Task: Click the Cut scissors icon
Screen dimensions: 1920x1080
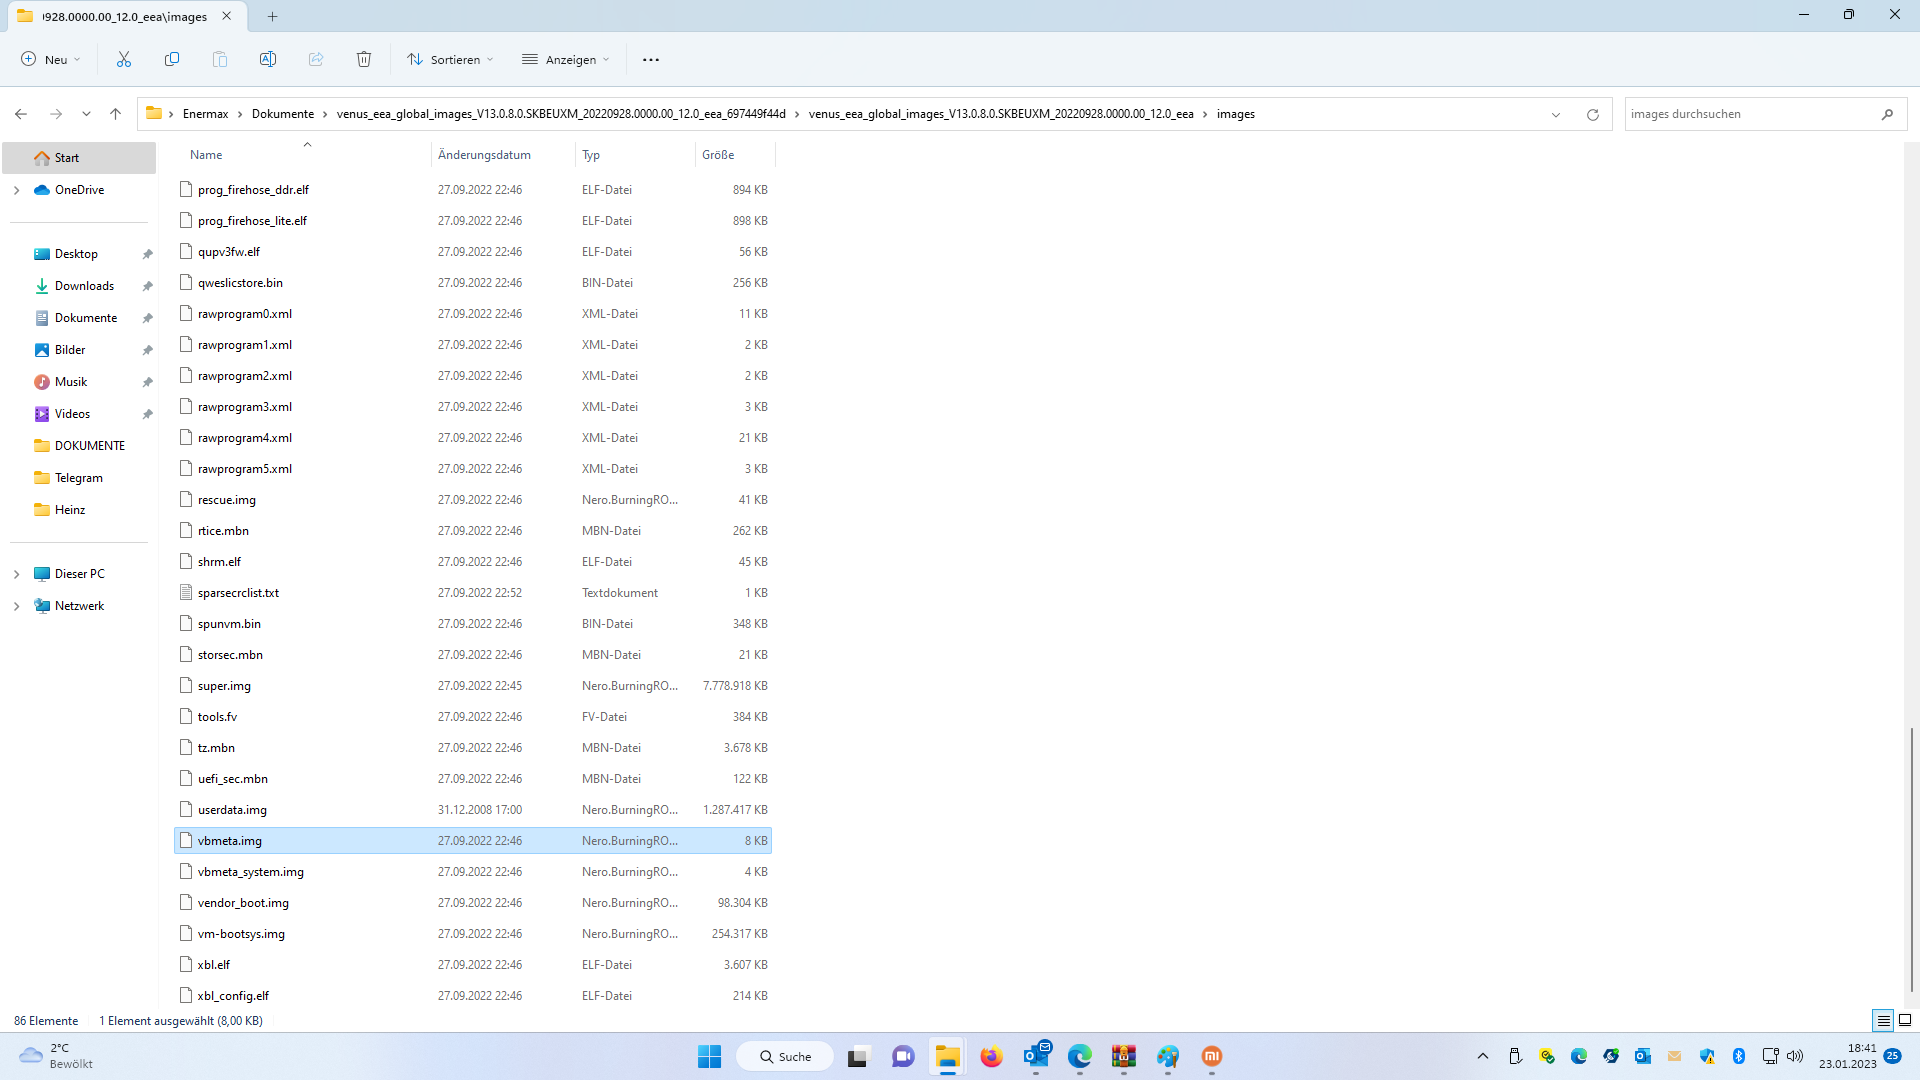Action: pos(124,59)
